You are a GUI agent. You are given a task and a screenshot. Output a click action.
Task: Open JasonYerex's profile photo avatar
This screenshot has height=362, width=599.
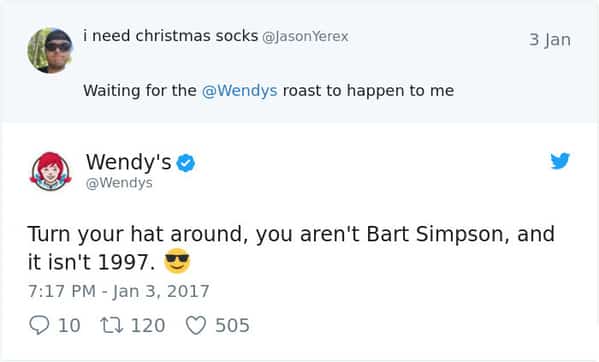coord(50,50)
